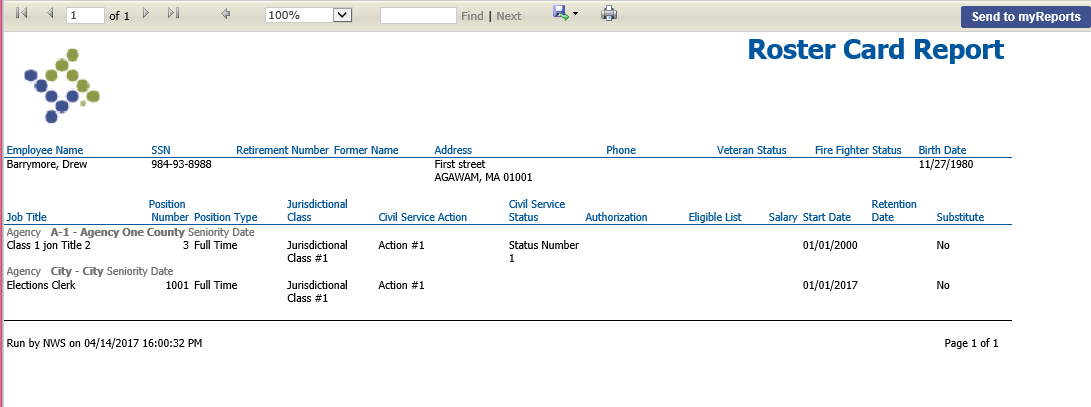Click the current page number field

coord(86,15)
